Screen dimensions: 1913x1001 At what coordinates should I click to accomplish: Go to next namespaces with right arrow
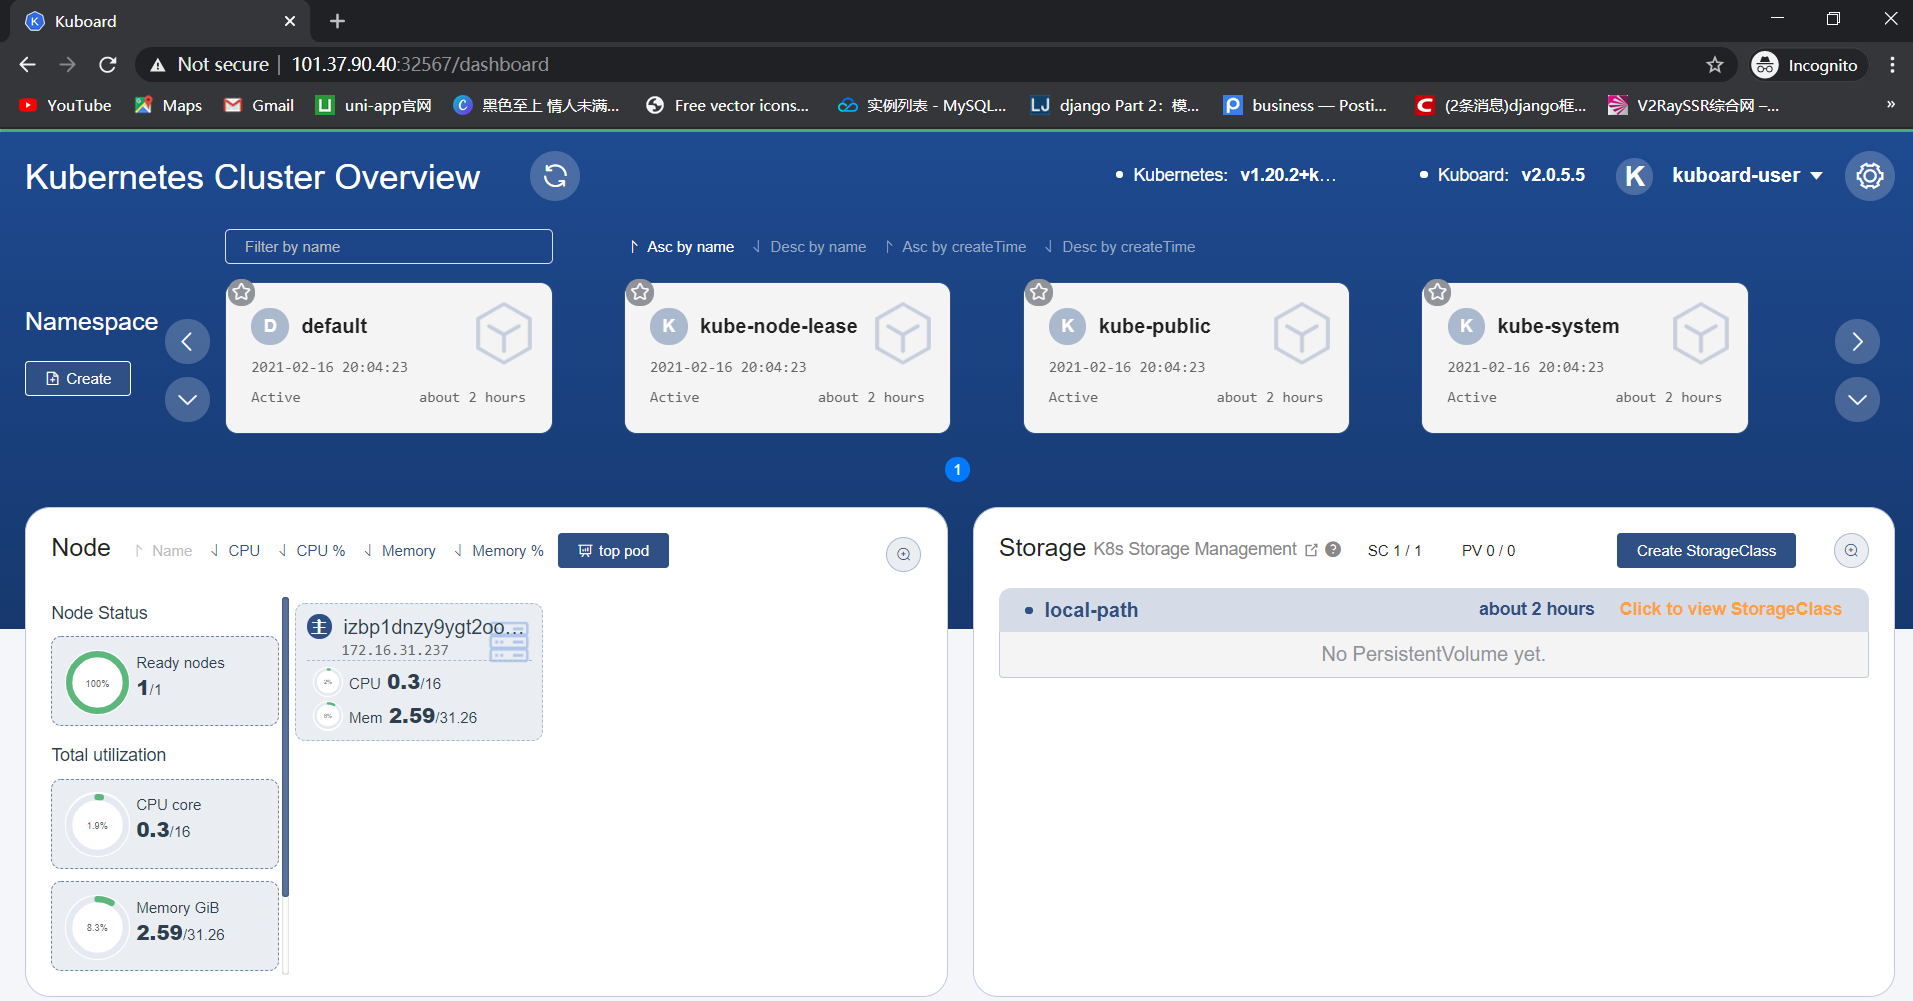pyautogui.click(x=1857, y=342)
